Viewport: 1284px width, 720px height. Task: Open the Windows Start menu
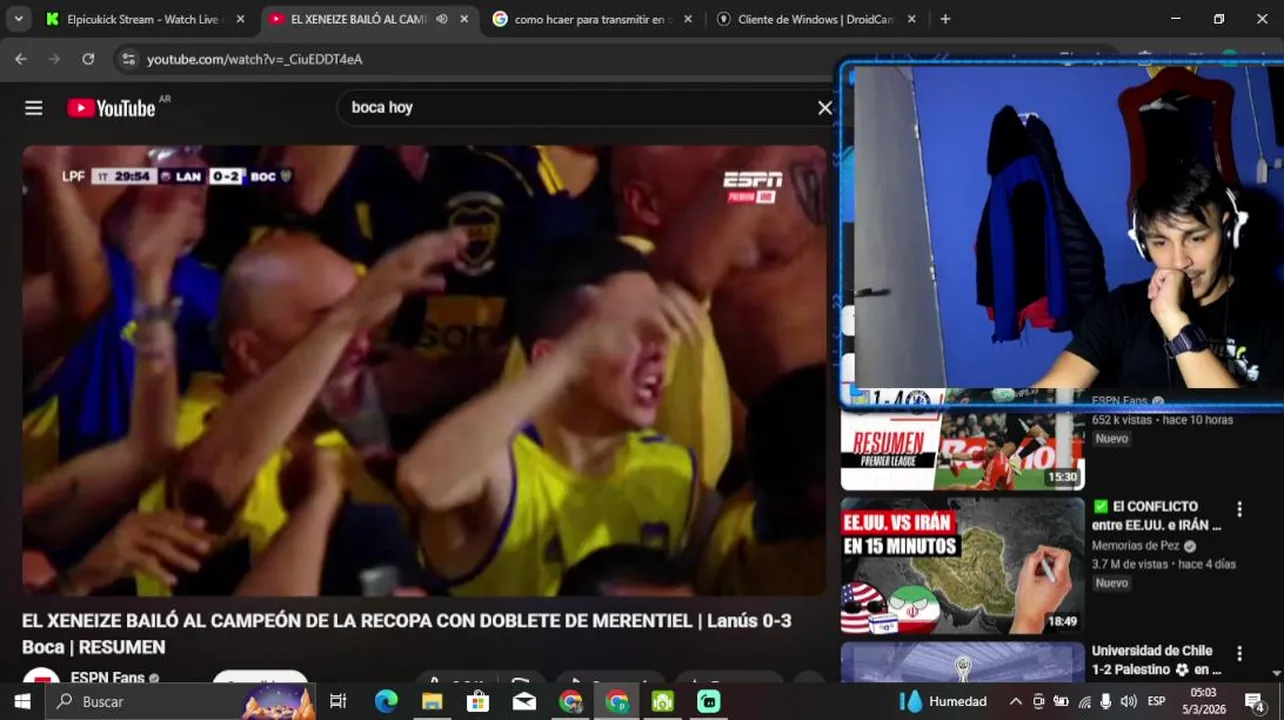(x=21, y=702)
